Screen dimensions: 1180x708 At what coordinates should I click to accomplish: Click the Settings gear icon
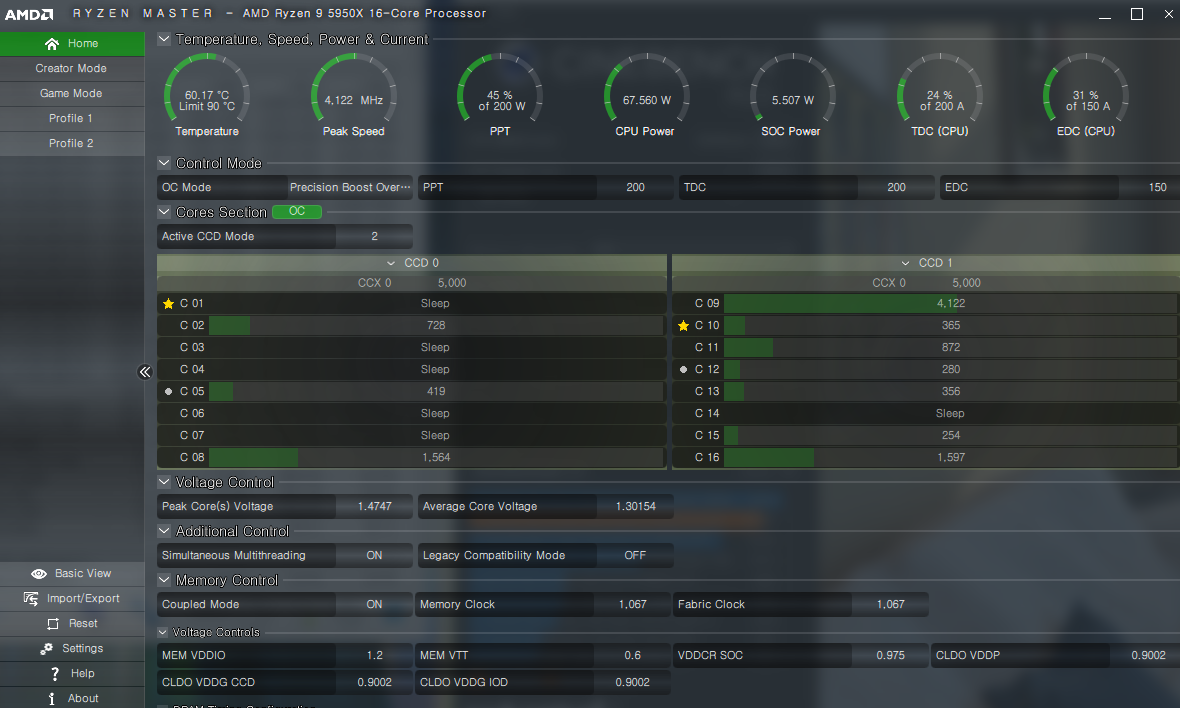coord(47,649)
